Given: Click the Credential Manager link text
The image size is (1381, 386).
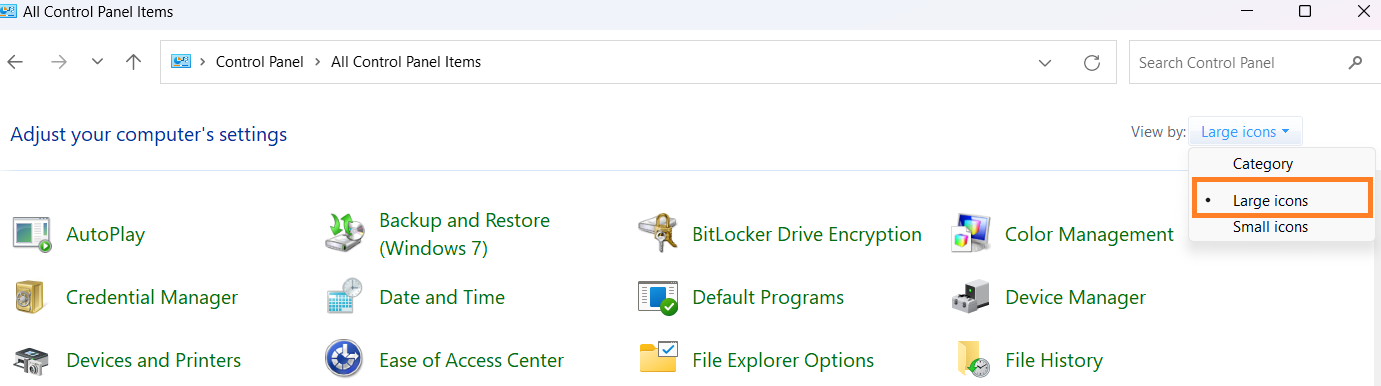Looking at the screenshot, I should [x=152, y=297].
